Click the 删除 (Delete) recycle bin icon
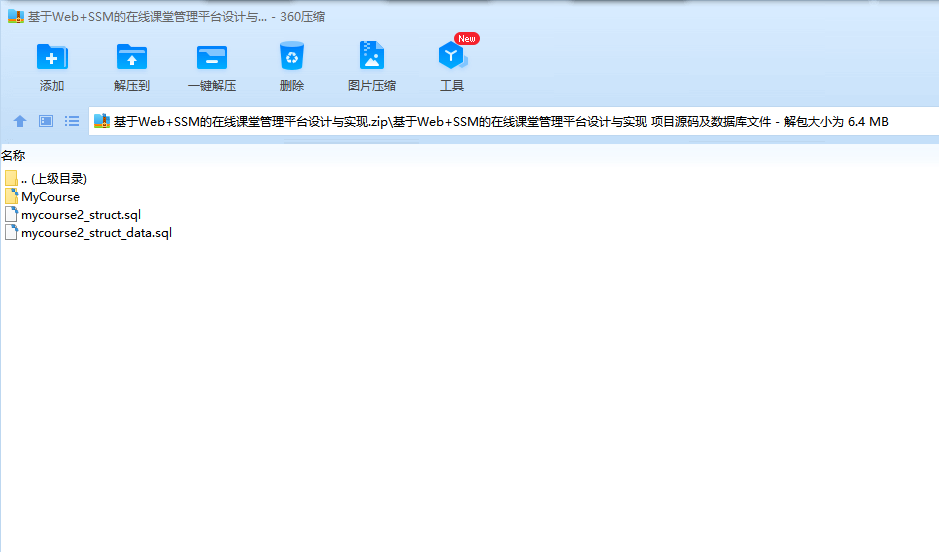939x552 pixels. [292, 56]
